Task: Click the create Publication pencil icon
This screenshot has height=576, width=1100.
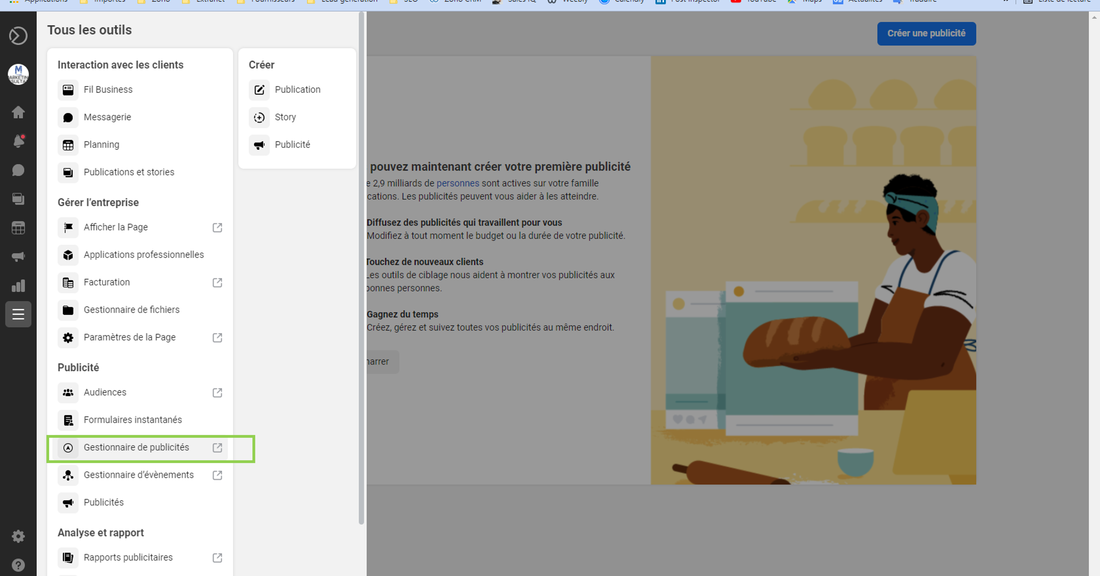Action: [259, 90]
